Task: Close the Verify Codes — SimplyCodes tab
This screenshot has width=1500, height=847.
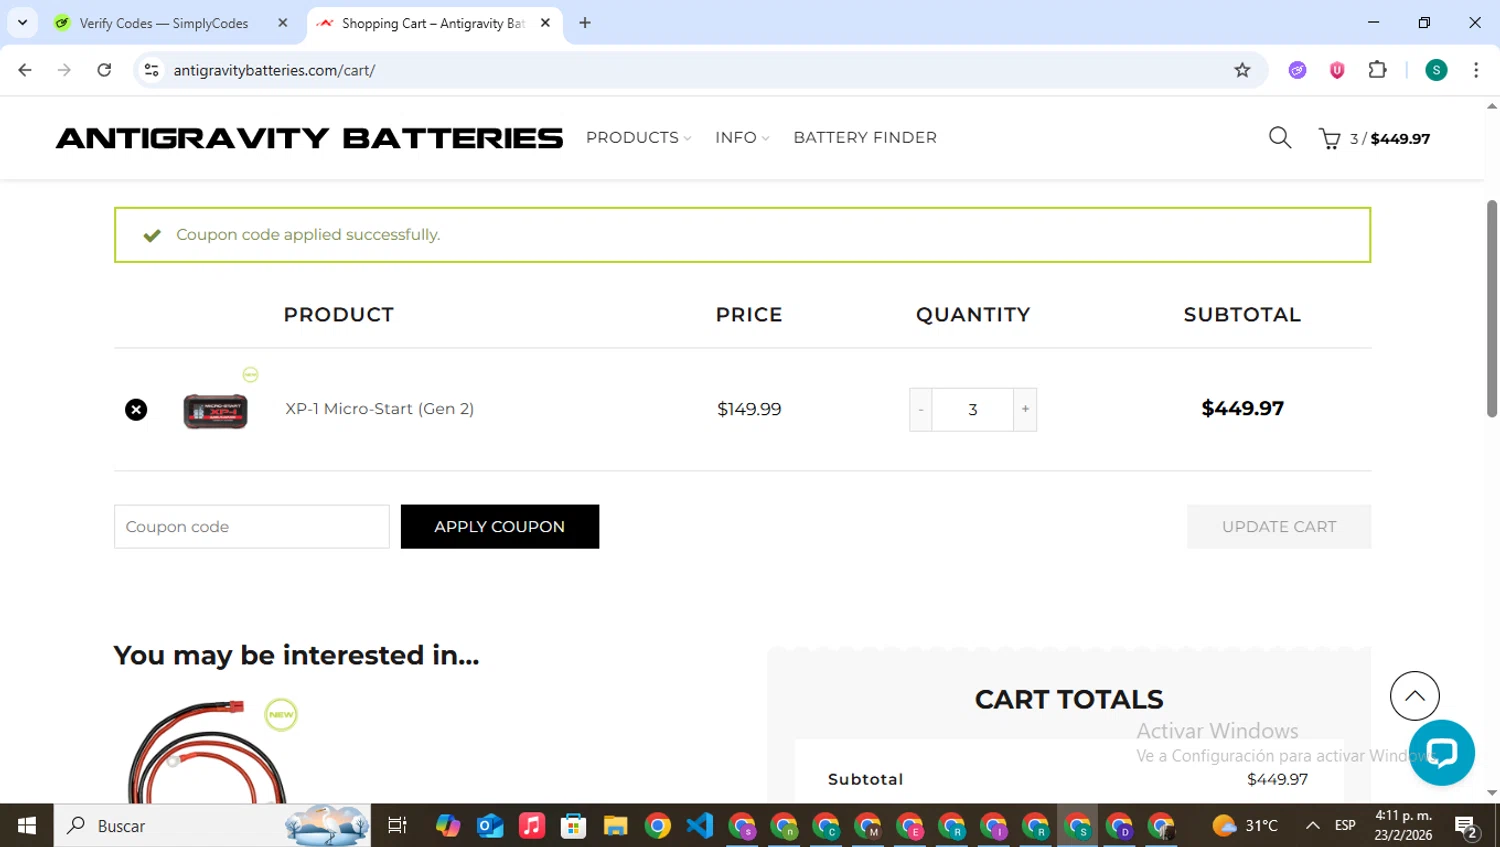Action: [x=283, y=23]
